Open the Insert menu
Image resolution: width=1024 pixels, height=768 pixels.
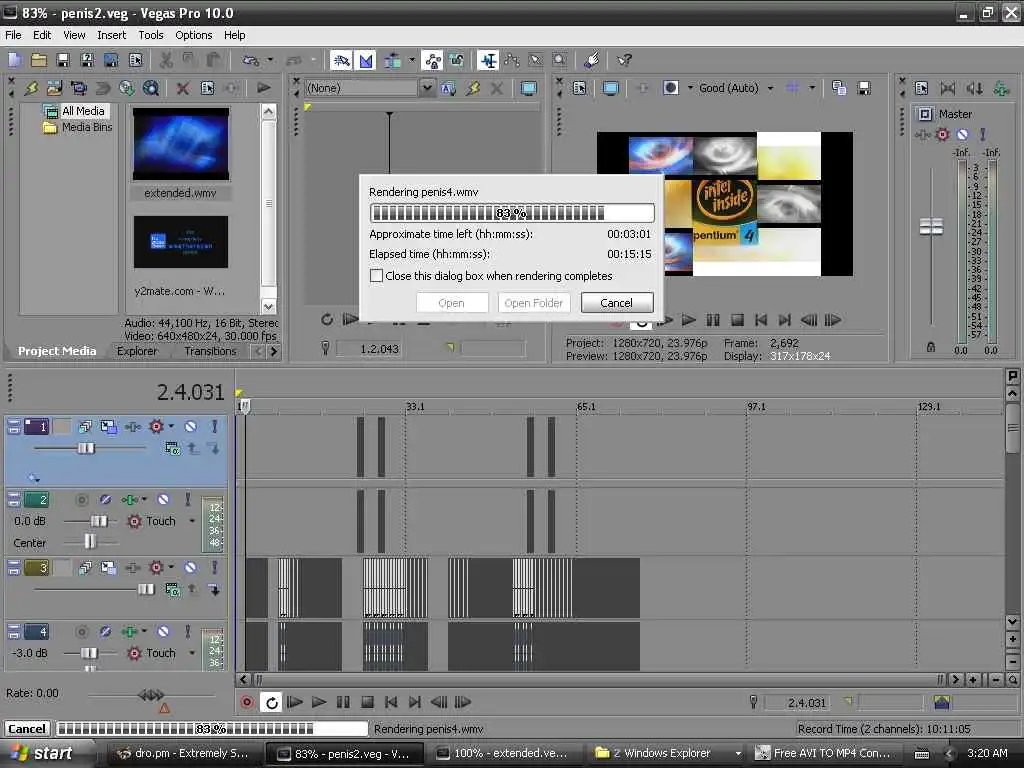click(112, 35)
